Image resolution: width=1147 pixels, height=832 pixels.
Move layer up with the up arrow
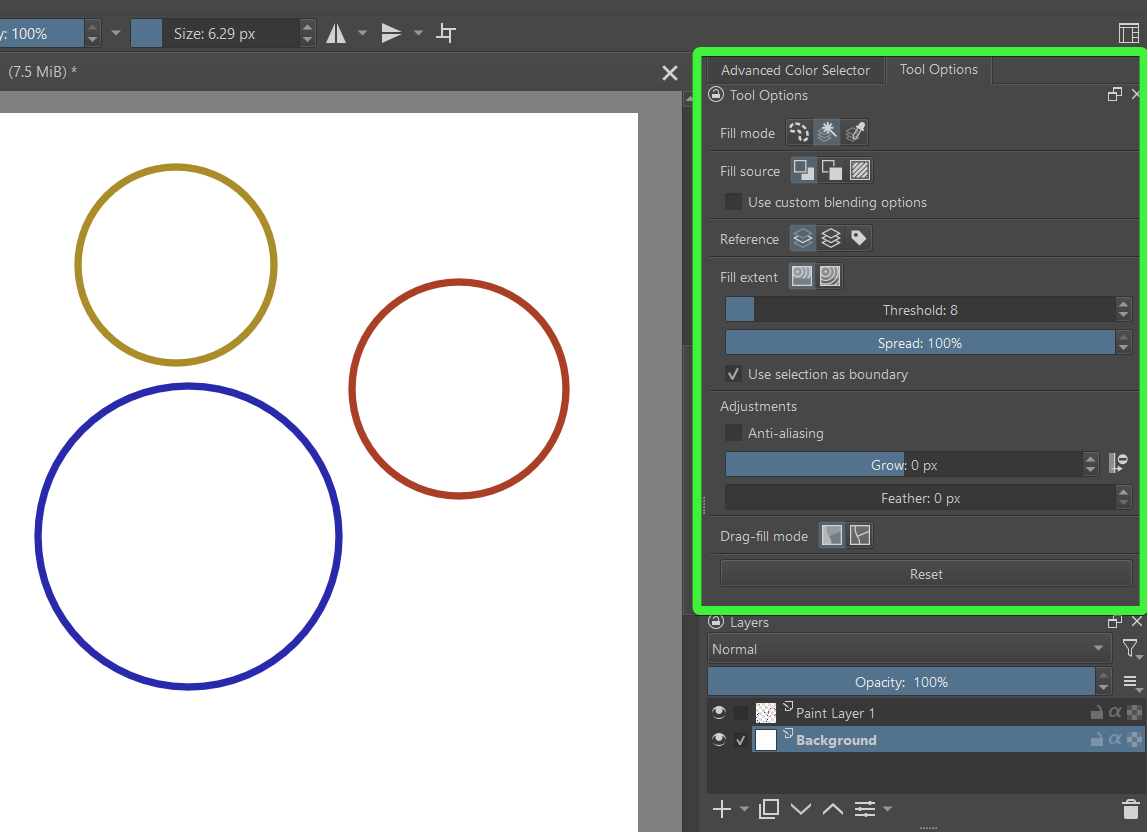click(x=832, y=808)
